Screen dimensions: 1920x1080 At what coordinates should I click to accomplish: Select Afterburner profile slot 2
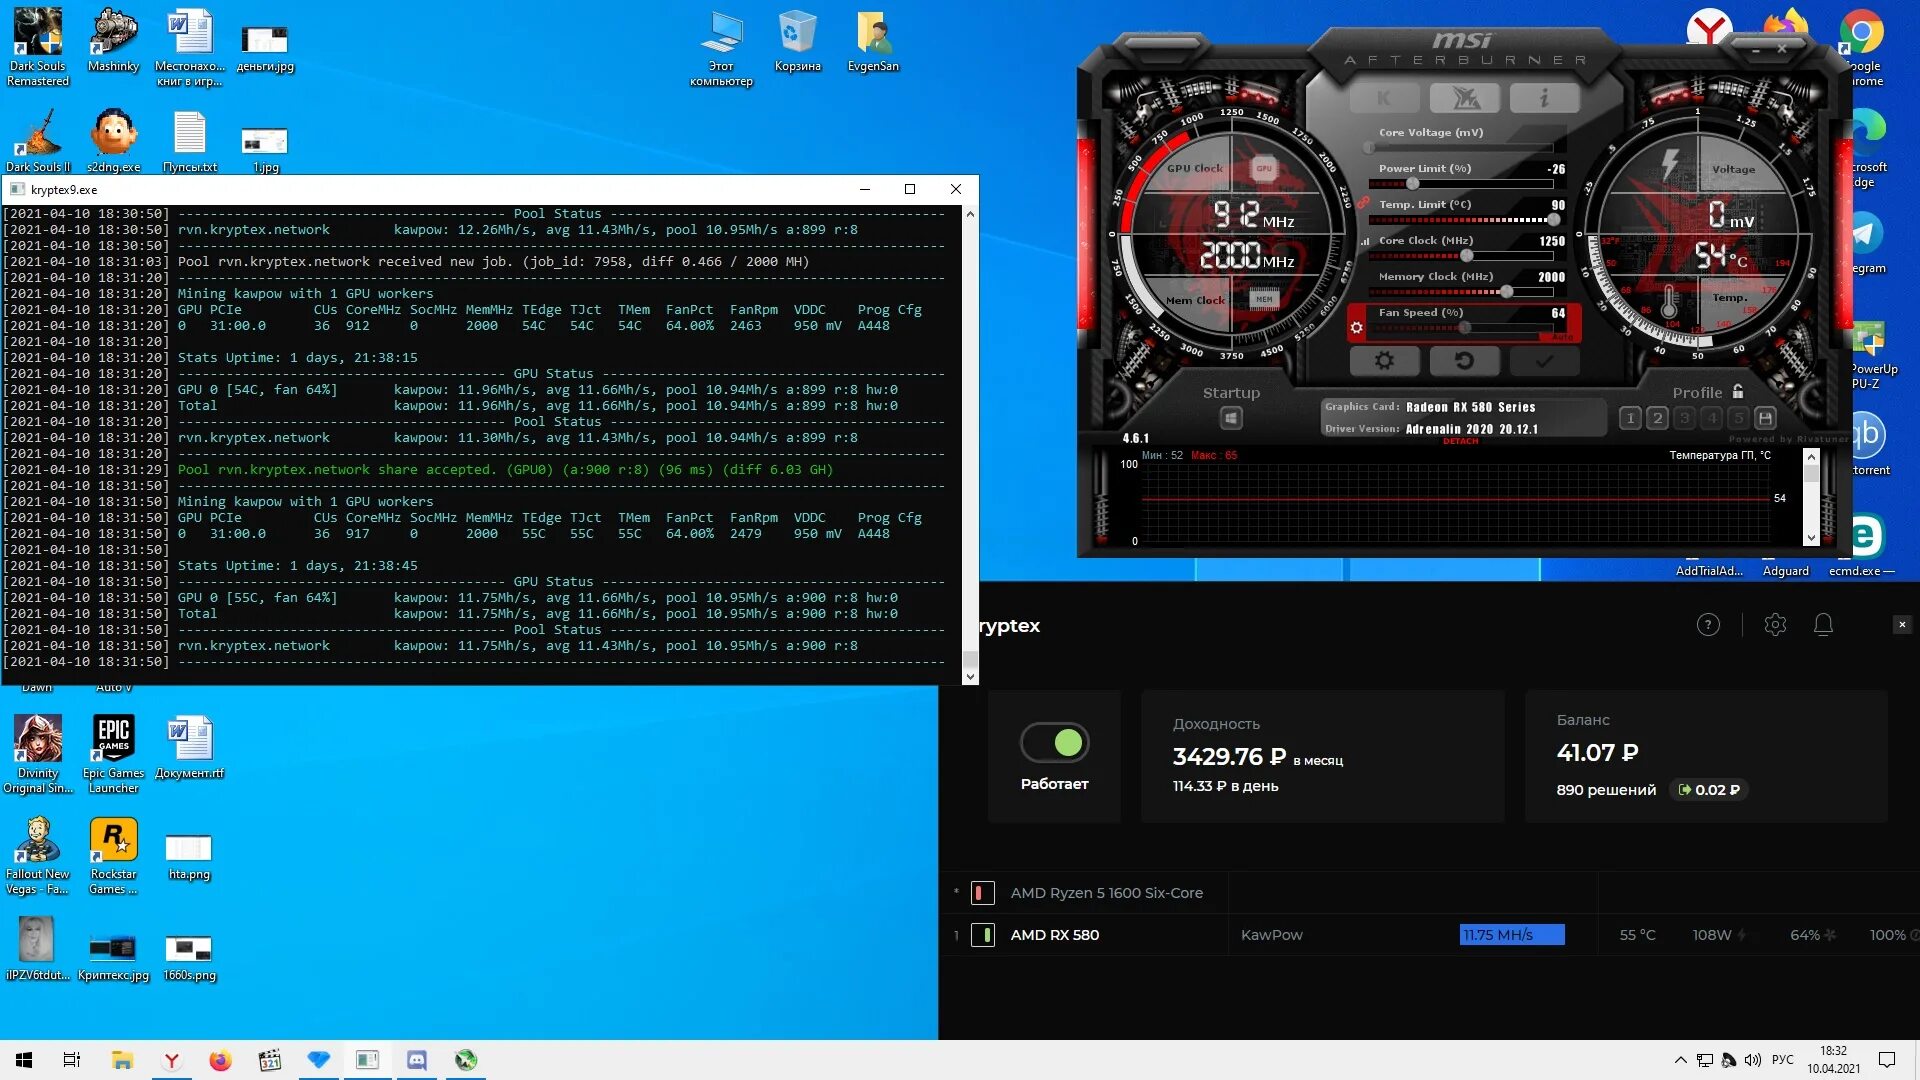1657,418
